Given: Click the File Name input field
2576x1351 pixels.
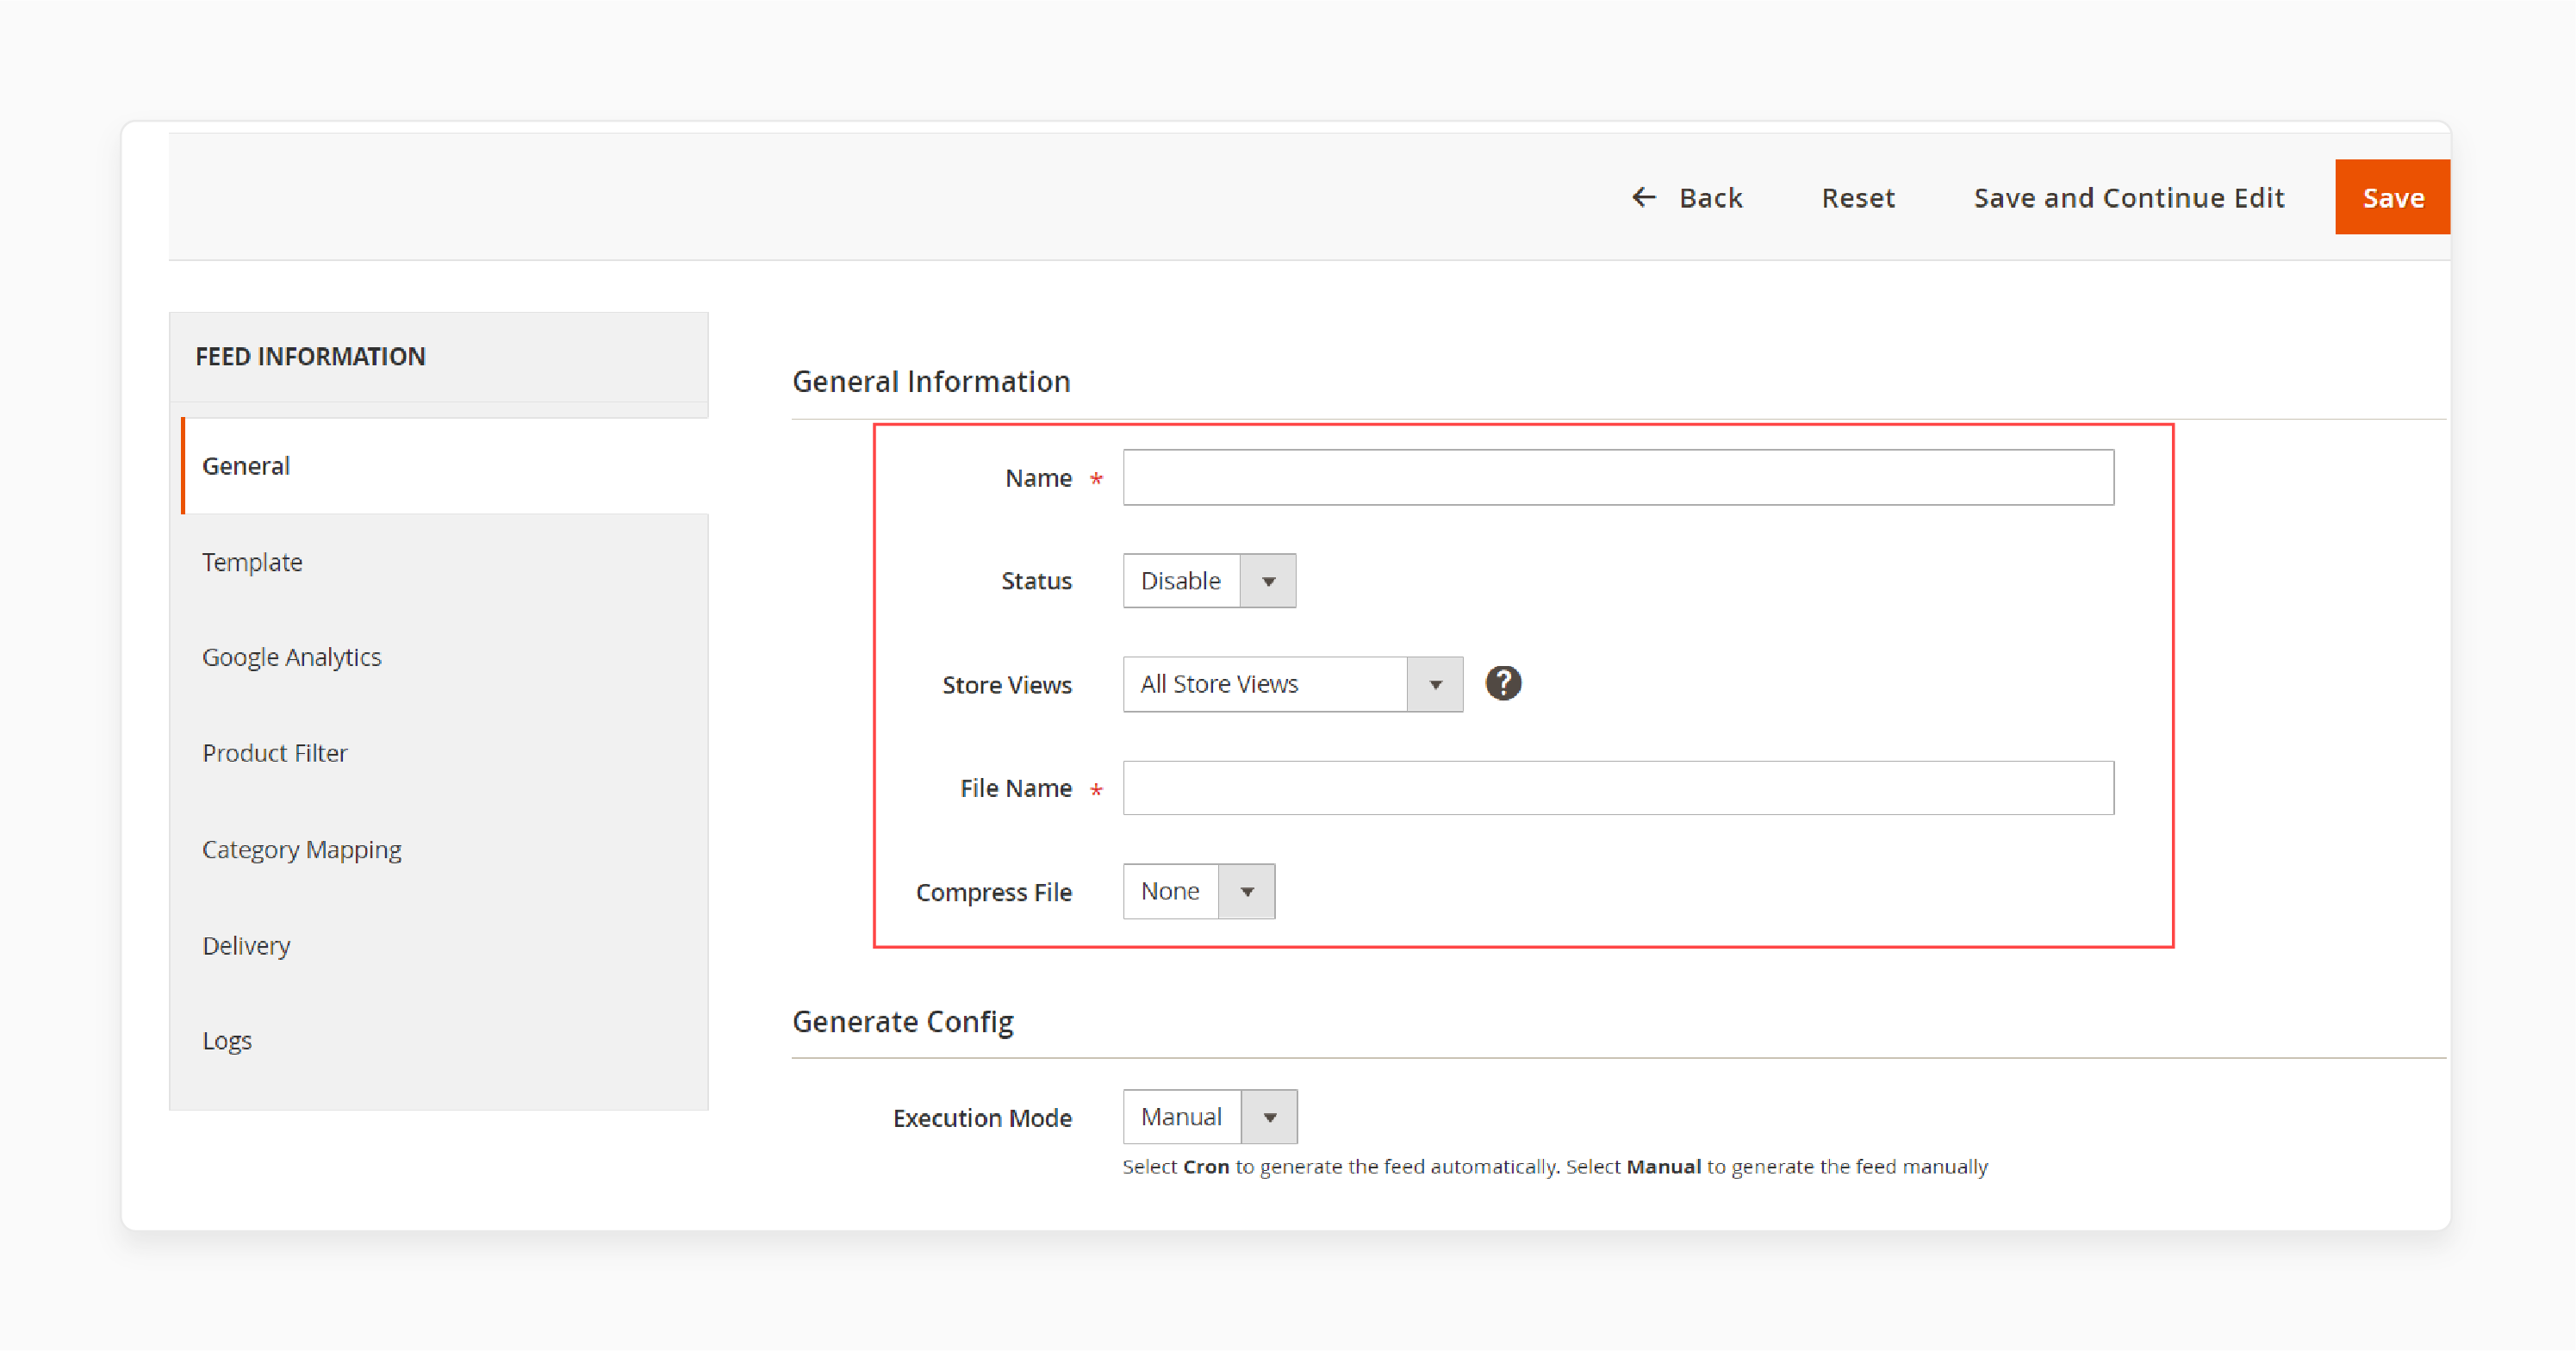Looking at the screenshot, I should (x=1617, y=788).
